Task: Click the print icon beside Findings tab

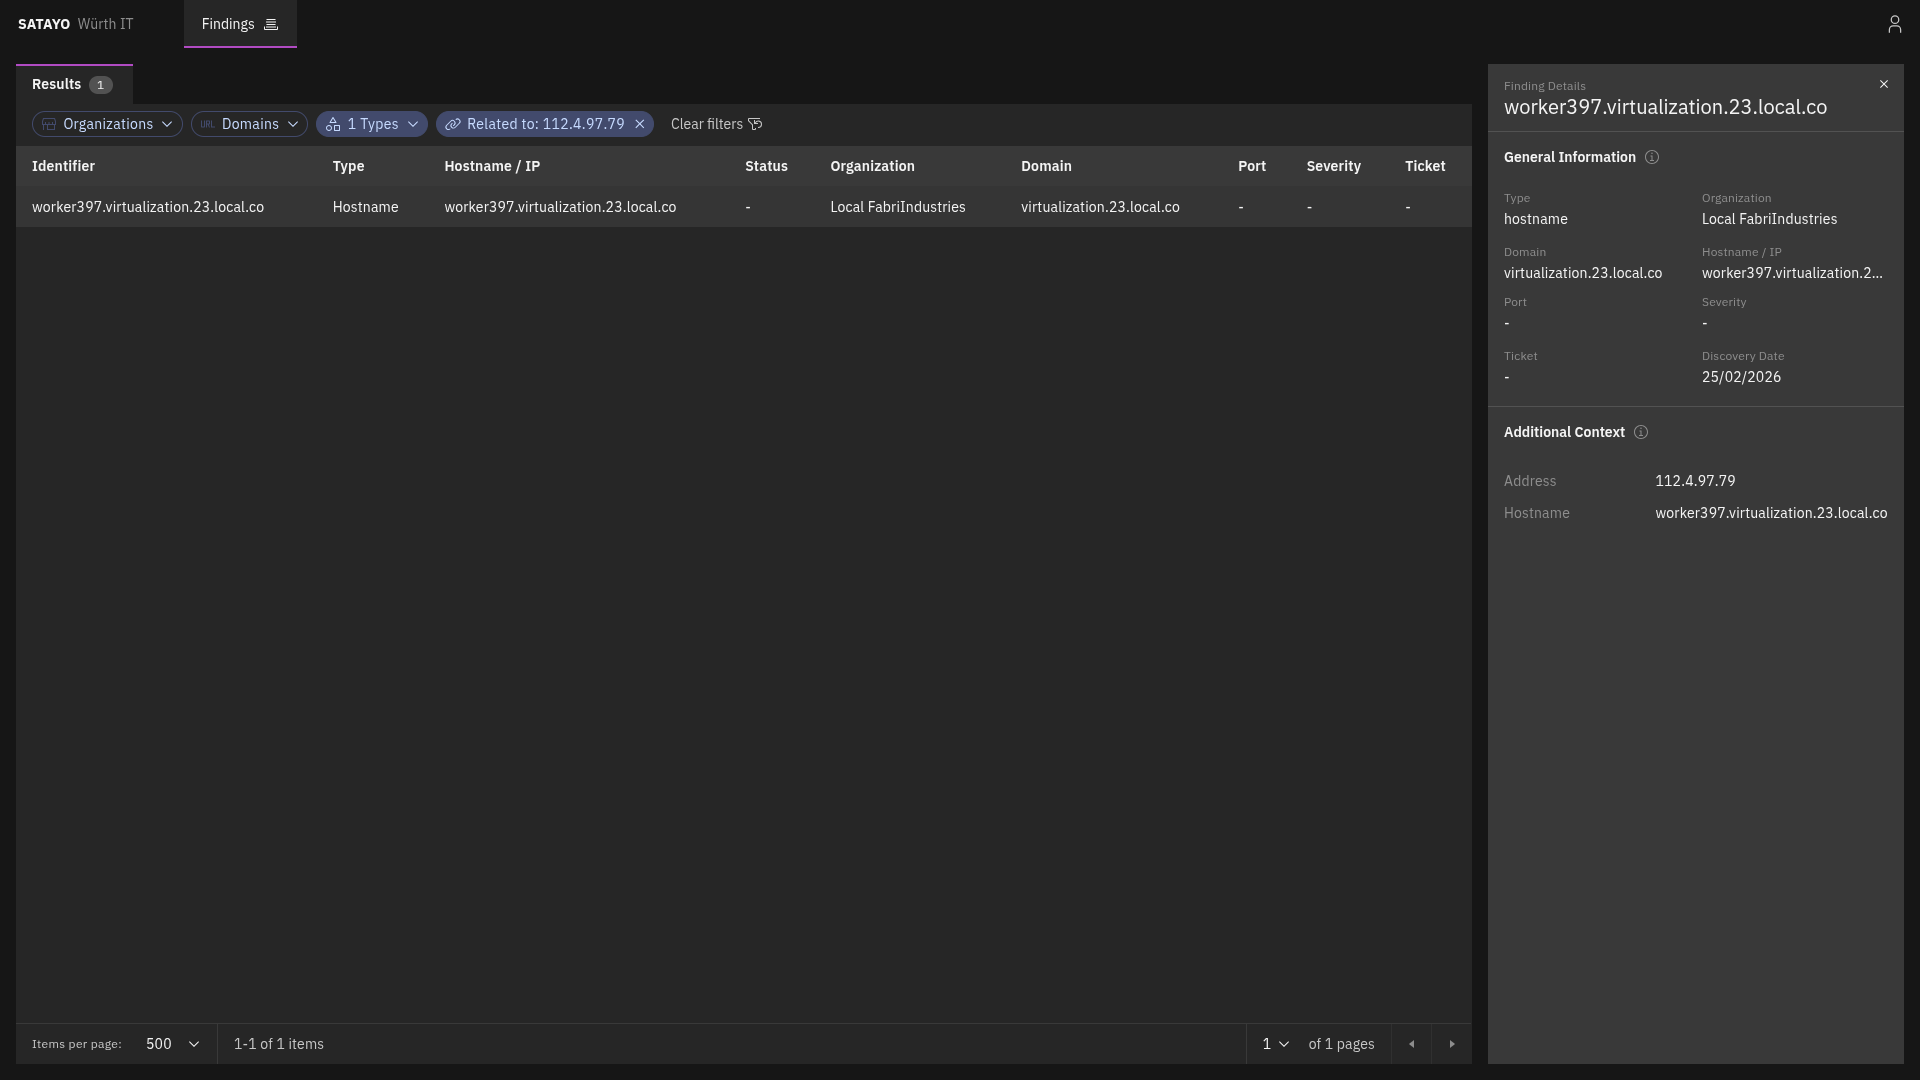Action: [270, 24]
